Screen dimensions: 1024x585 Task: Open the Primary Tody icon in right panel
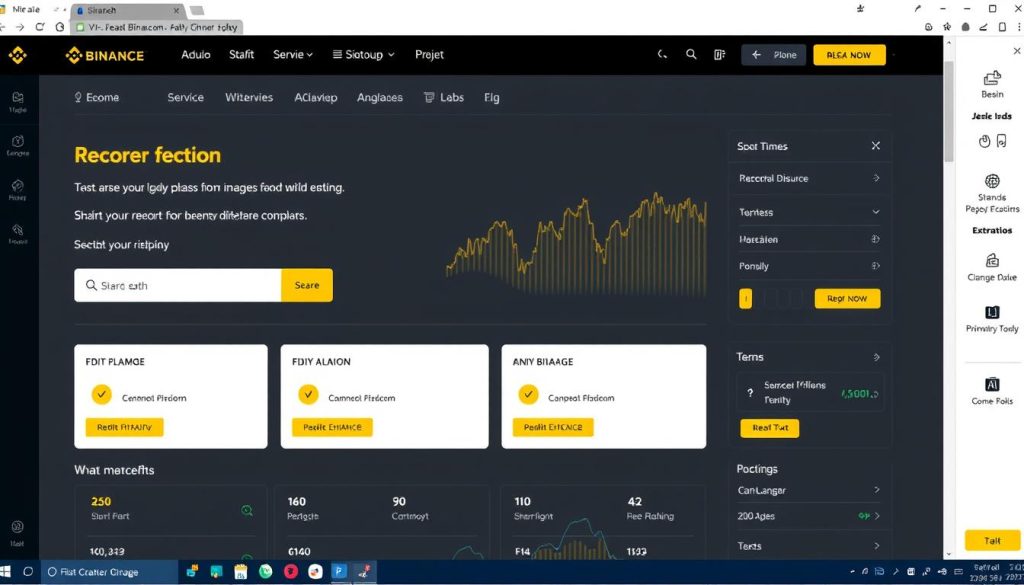(992, 312)
